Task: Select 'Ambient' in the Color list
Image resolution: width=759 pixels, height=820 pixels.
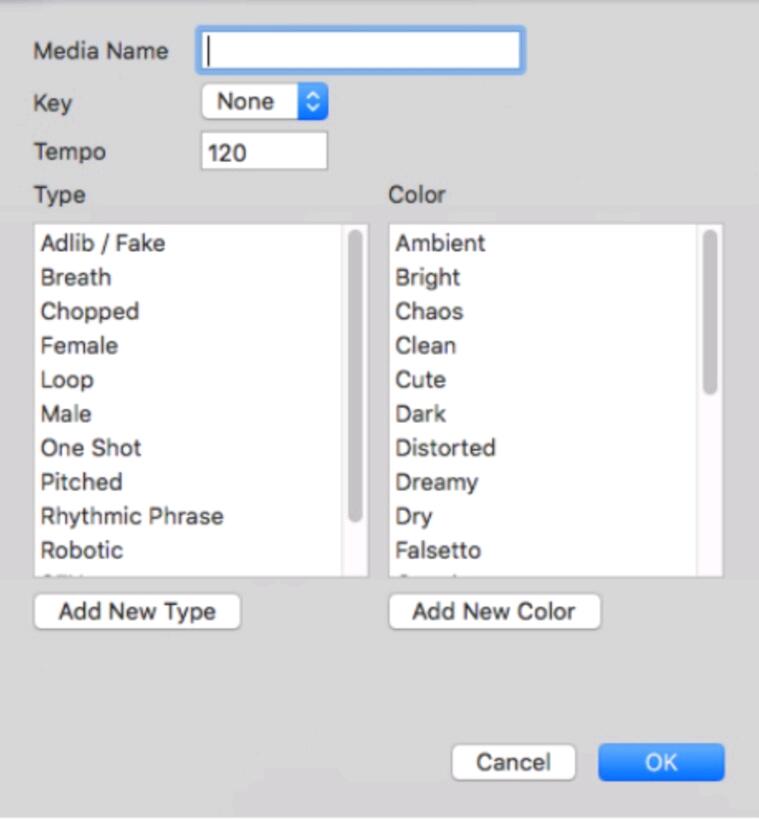Action: pyautogui.click(x=440, y=243)
